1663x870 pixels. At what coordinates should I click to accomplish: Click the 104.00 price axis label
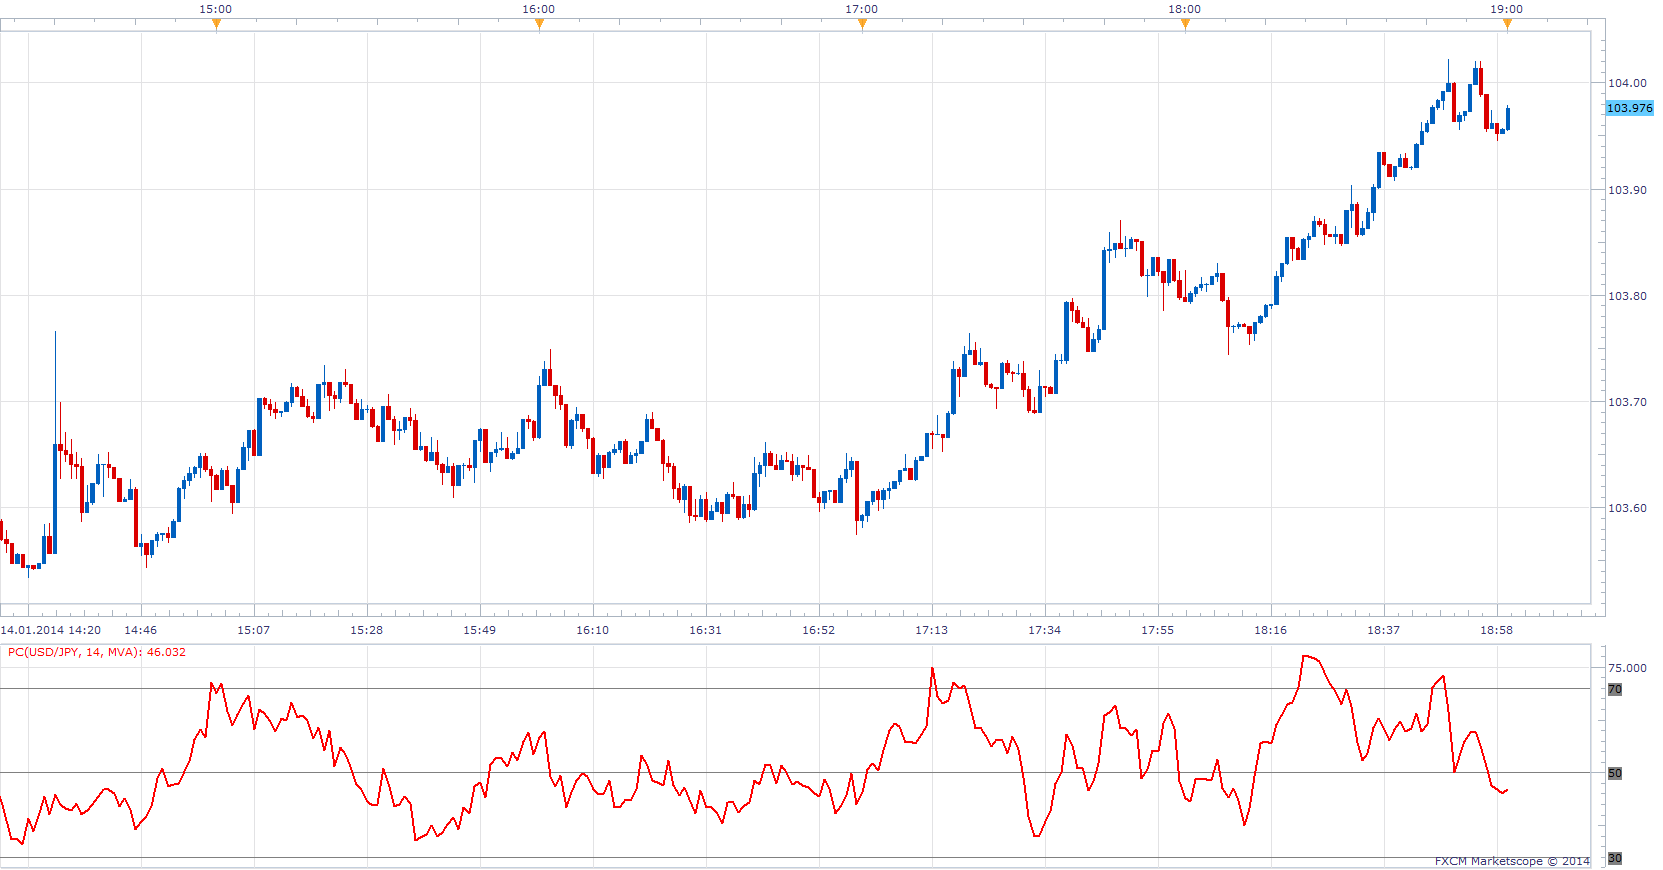(x=1627, y=83)
